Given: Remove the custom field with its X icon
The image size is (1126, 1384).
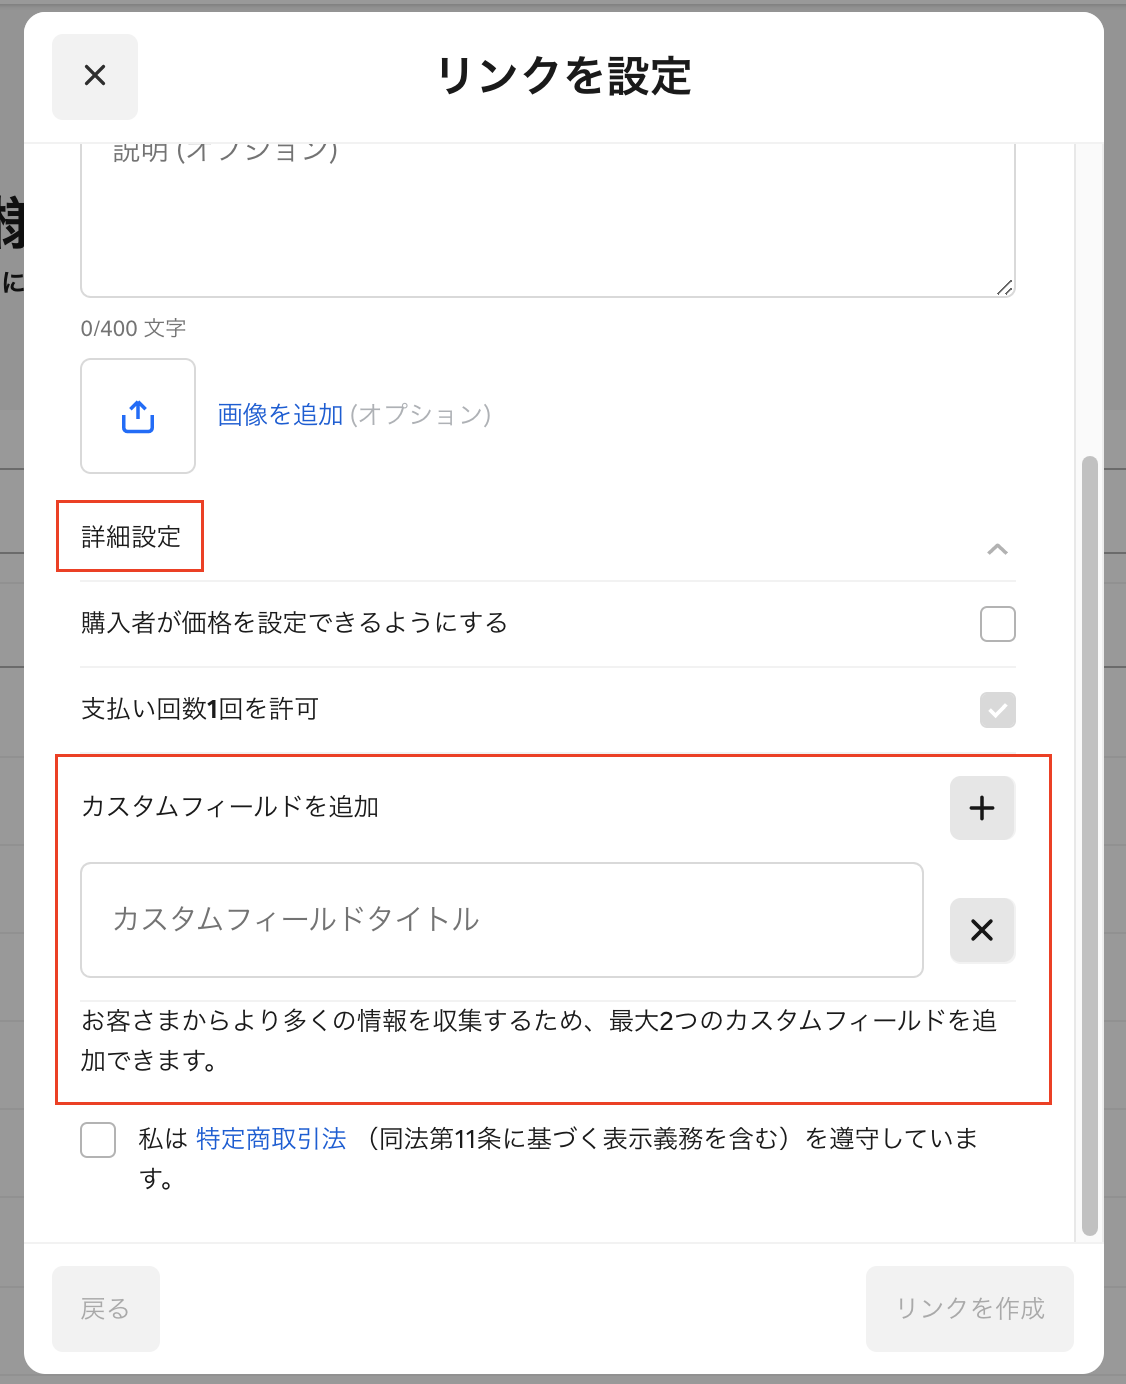Looking at the screenshot, I should point(982,930).
